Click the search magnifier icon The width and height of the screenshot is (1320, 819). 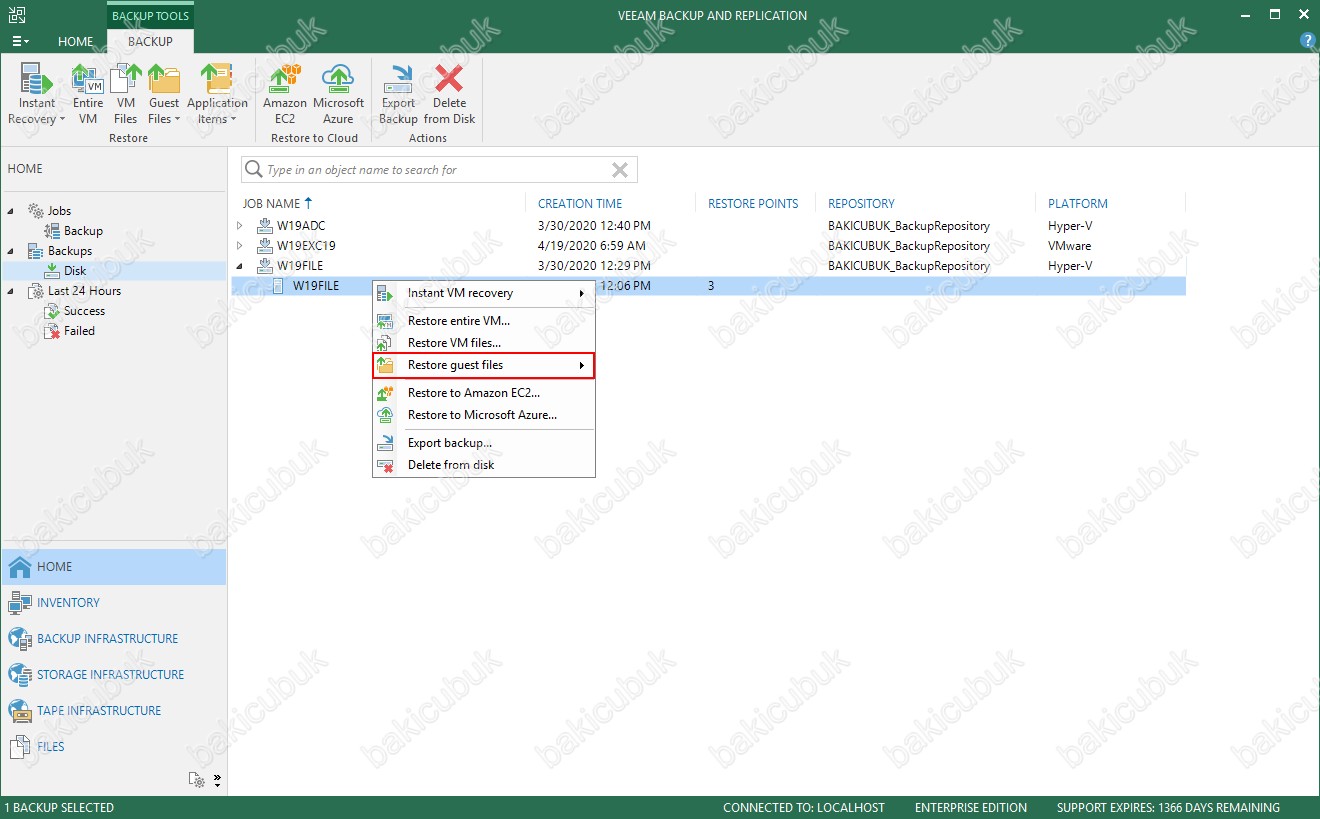[254, 170]
